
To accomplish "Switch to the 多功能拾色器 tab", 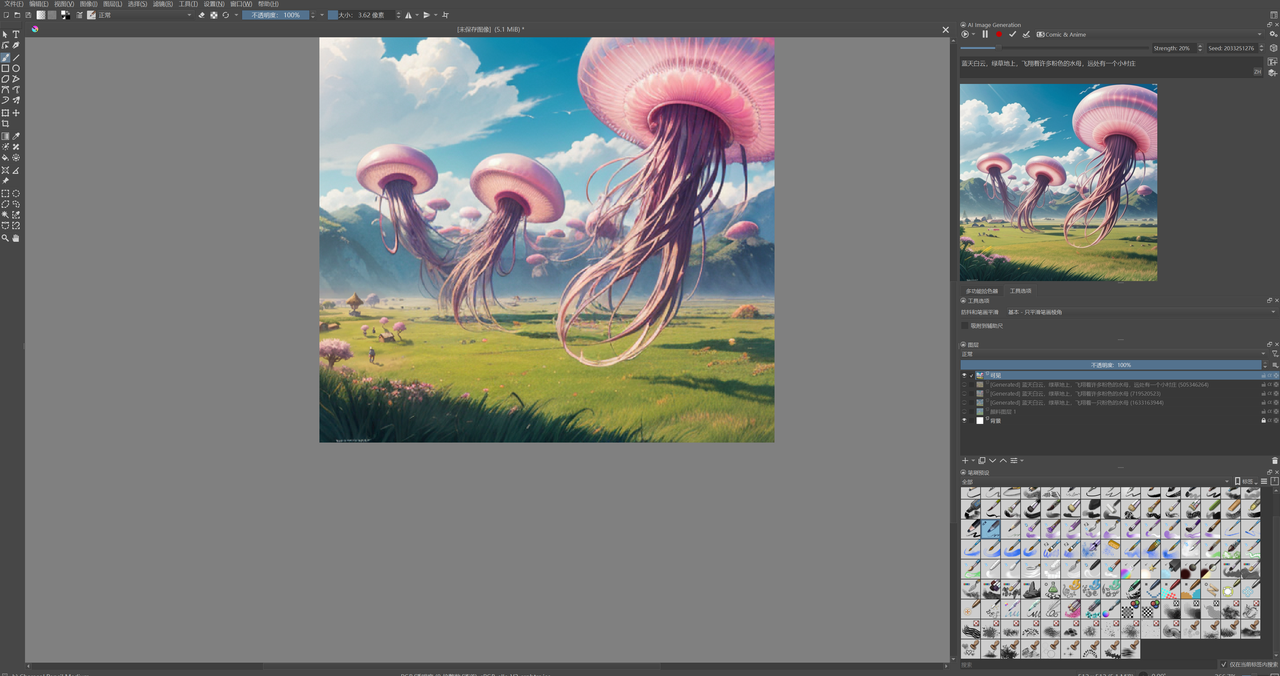I will pos(981,291).
